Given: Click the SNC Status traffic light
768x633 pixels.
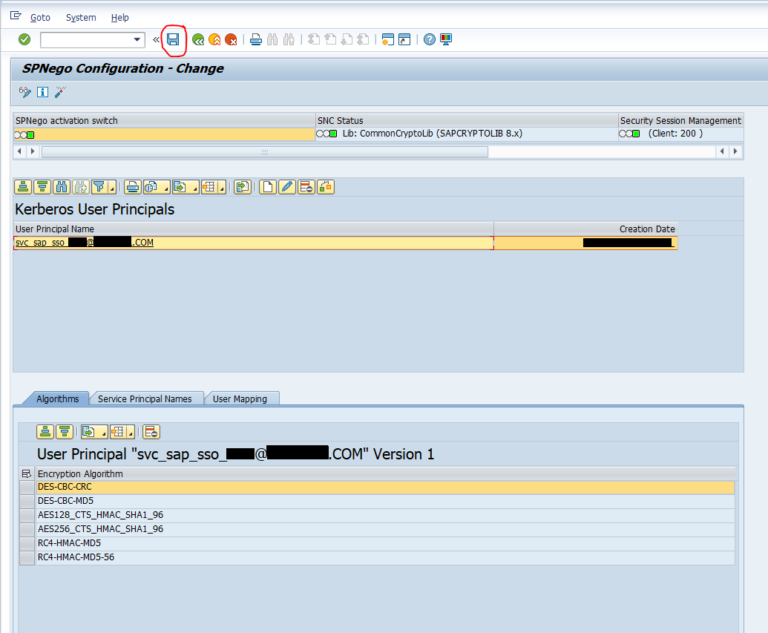Looking at the screenshot, I should click(x=327, y=134).
